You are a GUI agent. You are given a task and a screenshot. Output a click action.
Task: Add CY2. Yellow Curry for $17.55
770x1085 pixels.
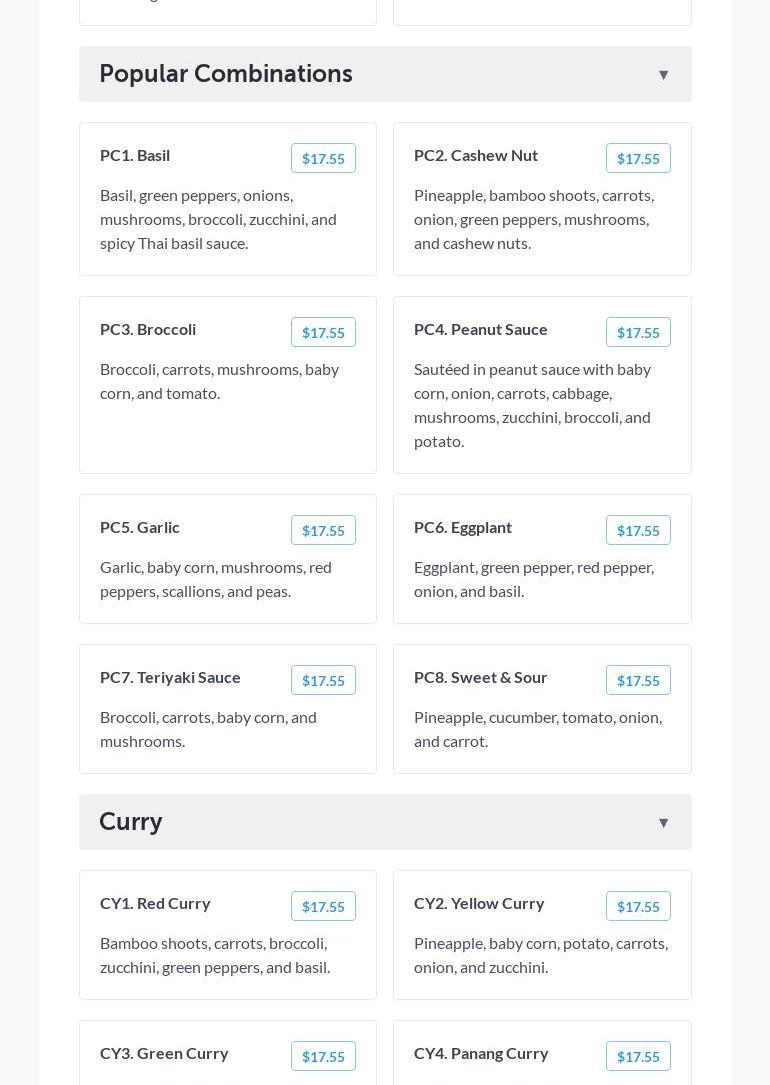point(638,906)
